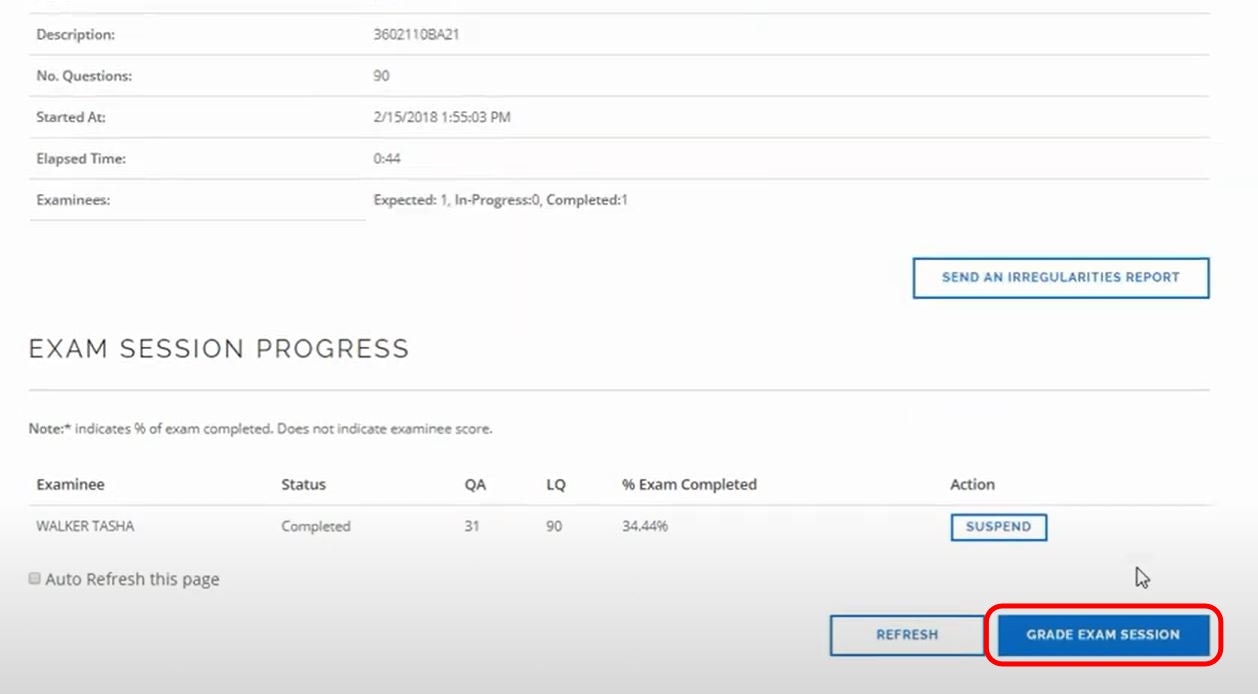Click the Started At timestamp value
The image size is (1258, 694).
[441, 117]
